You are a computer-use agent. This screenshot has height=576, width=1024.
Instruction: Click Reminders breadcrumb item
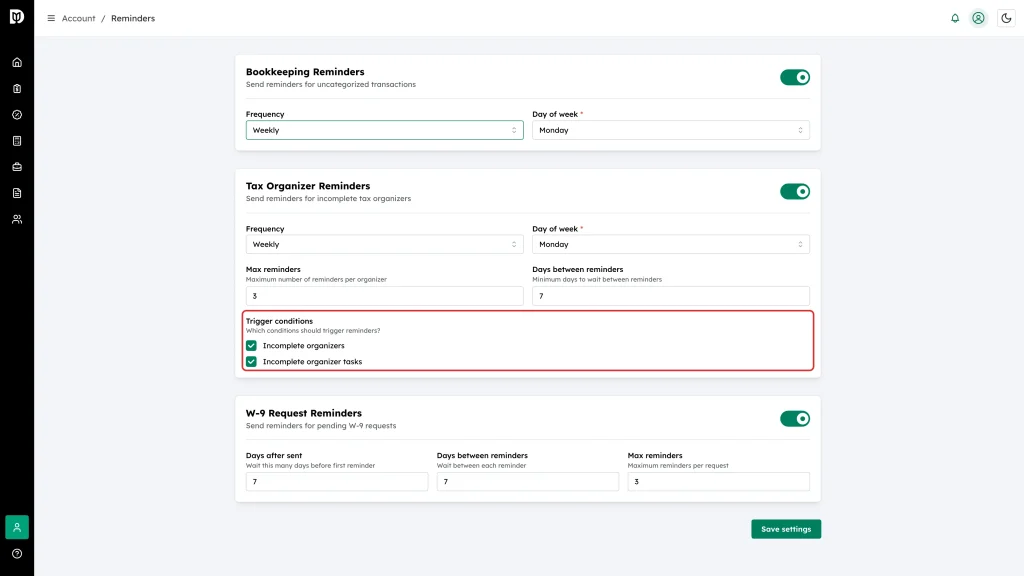[x=133, y=18]
